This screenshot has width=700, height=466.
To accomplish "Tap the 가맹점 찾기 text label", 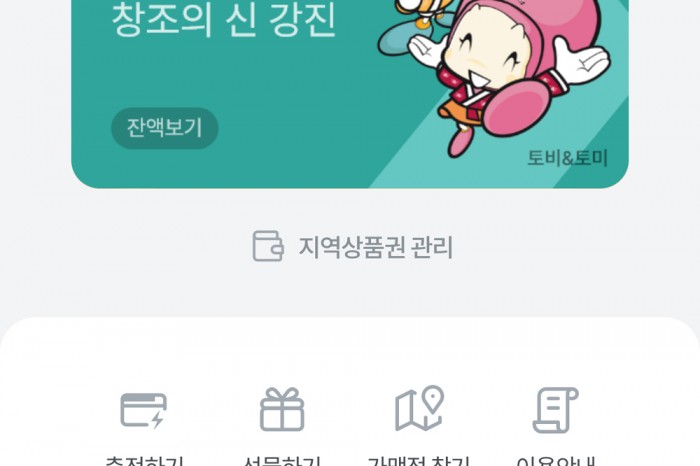I will pos(419,461).
